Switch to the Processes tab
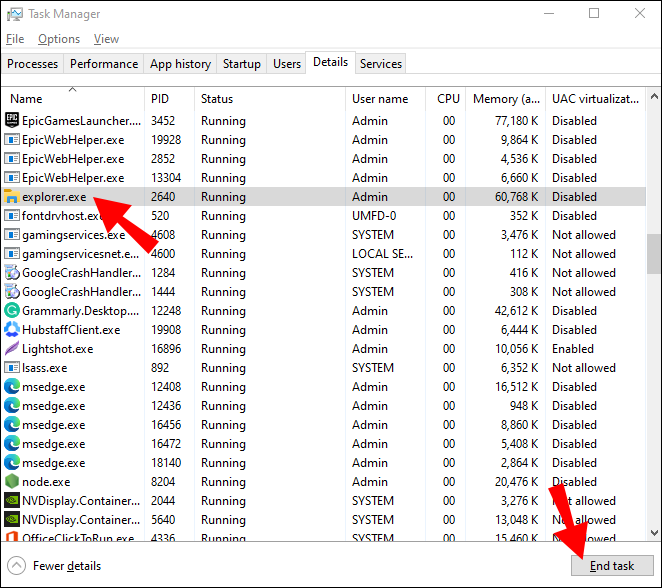This screenshot has width=662, height=588. [x=33, y=64]
